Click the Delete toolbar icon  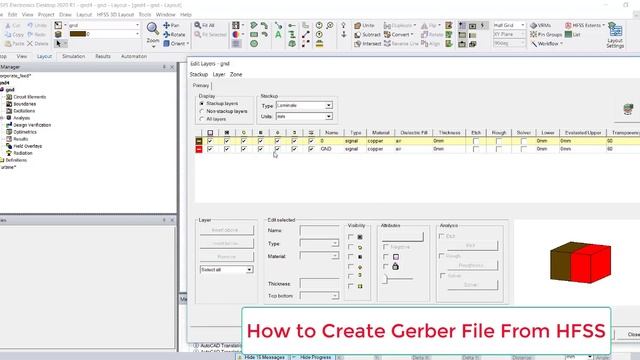[38, 44]
